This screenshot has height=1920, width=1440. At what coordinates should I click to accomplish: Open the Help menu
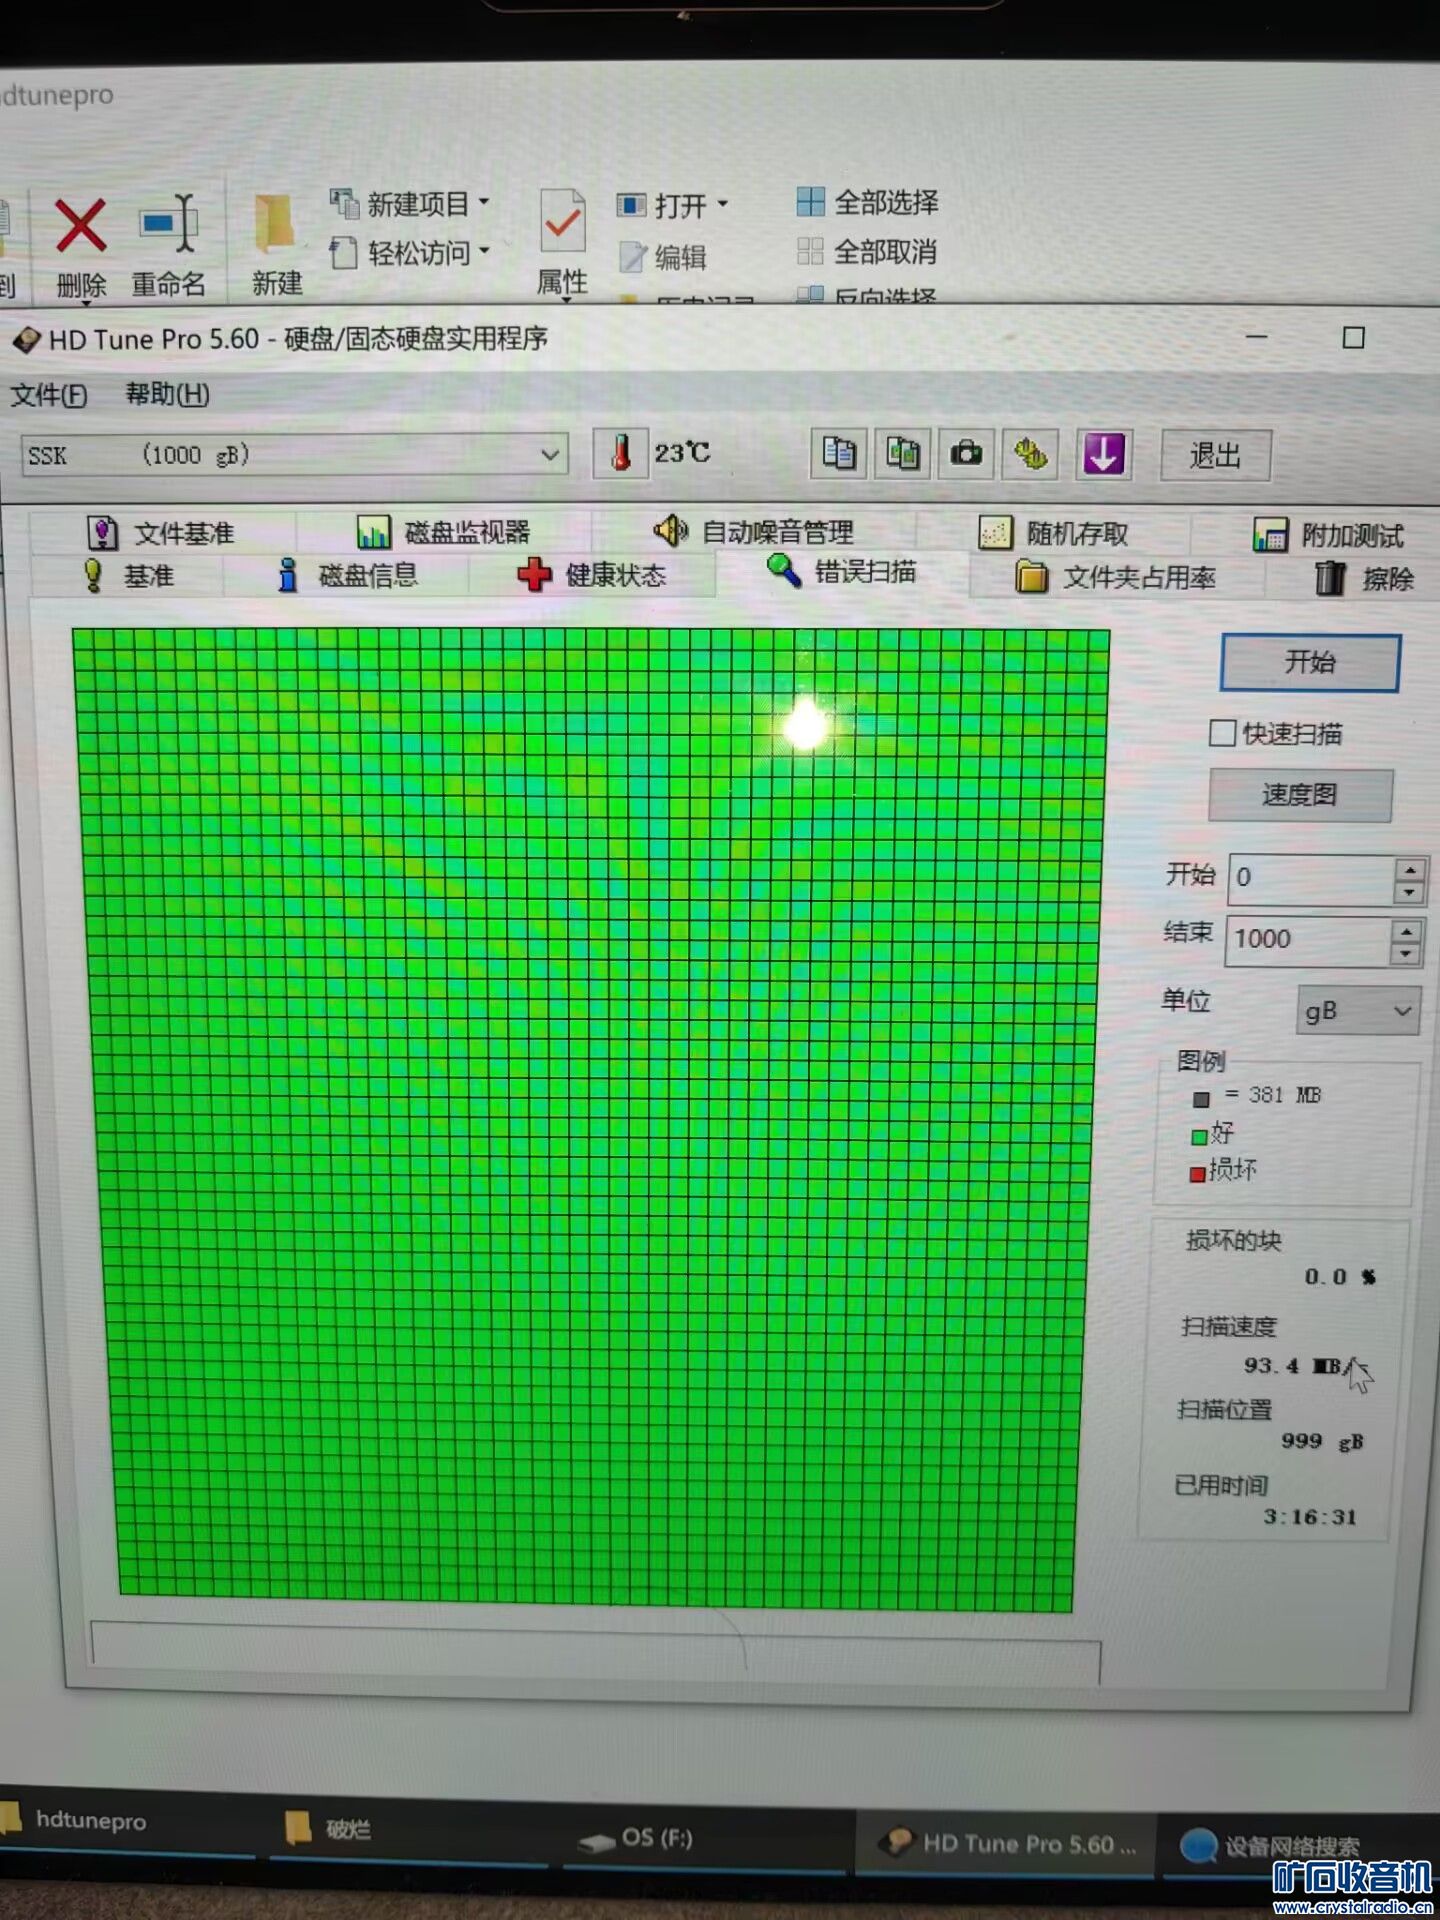167,394
